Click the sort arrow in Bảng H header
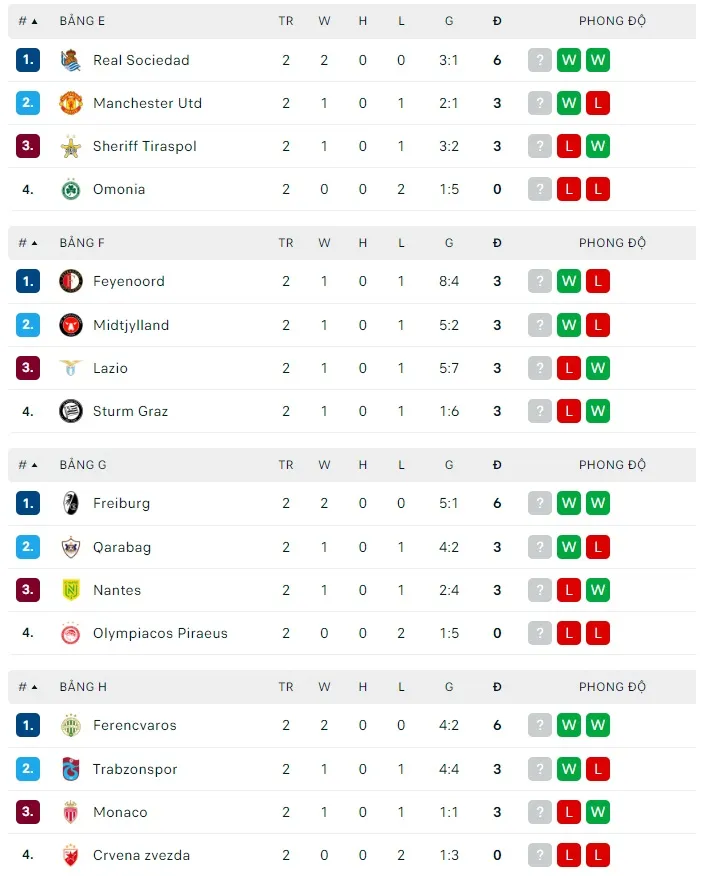 34,686
